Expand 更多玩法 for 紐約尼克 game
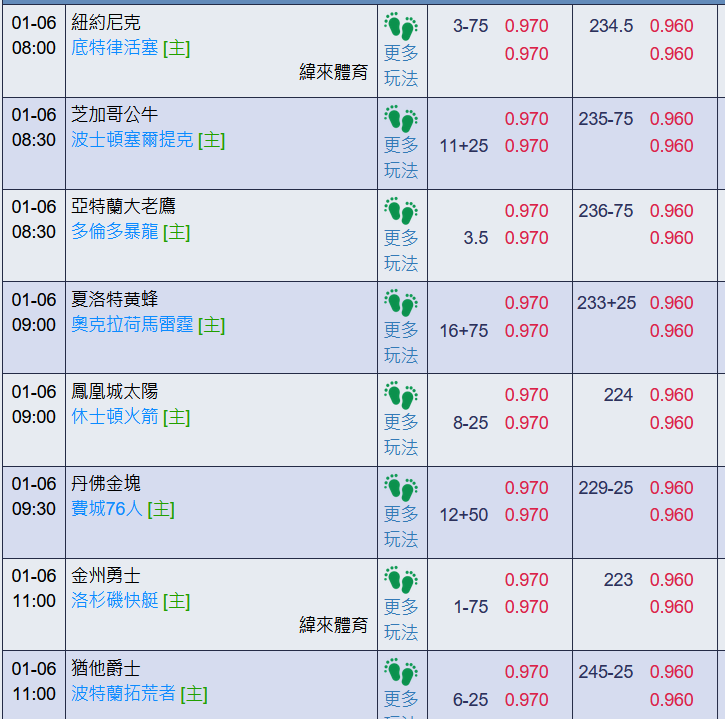Viewport: 725px width, 719px height. (x=401, y=66)
